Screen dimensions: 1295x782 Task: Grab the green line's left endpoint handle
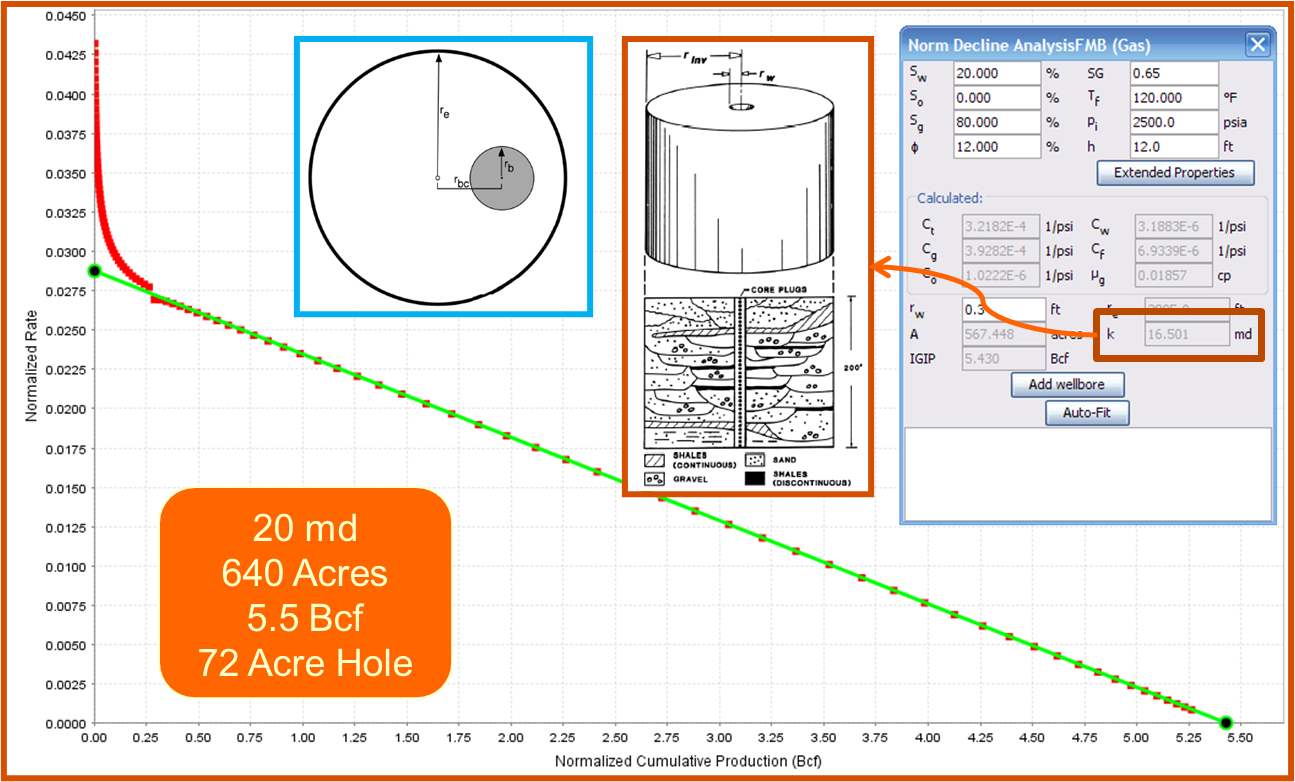94,271
